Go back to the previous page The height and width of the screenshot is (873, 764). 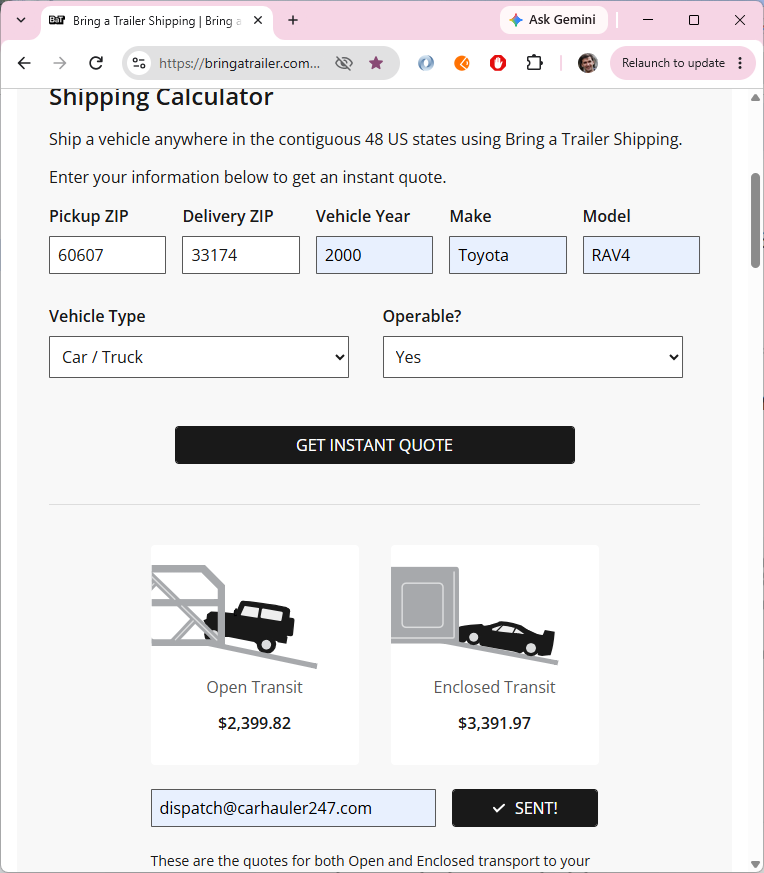click(24, 63)
